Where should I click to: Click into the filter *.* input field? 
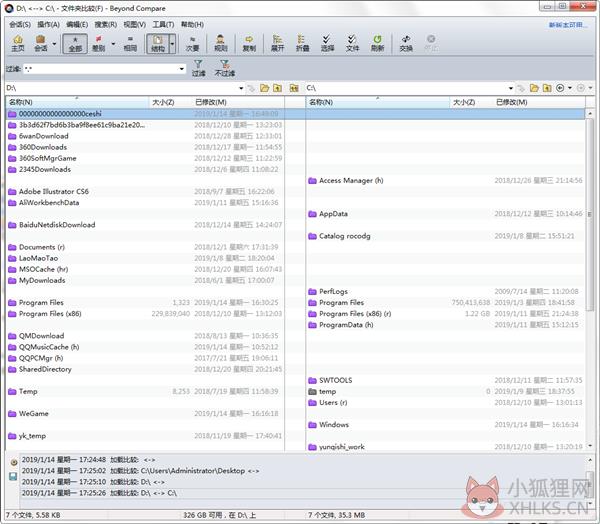point(100,69)
